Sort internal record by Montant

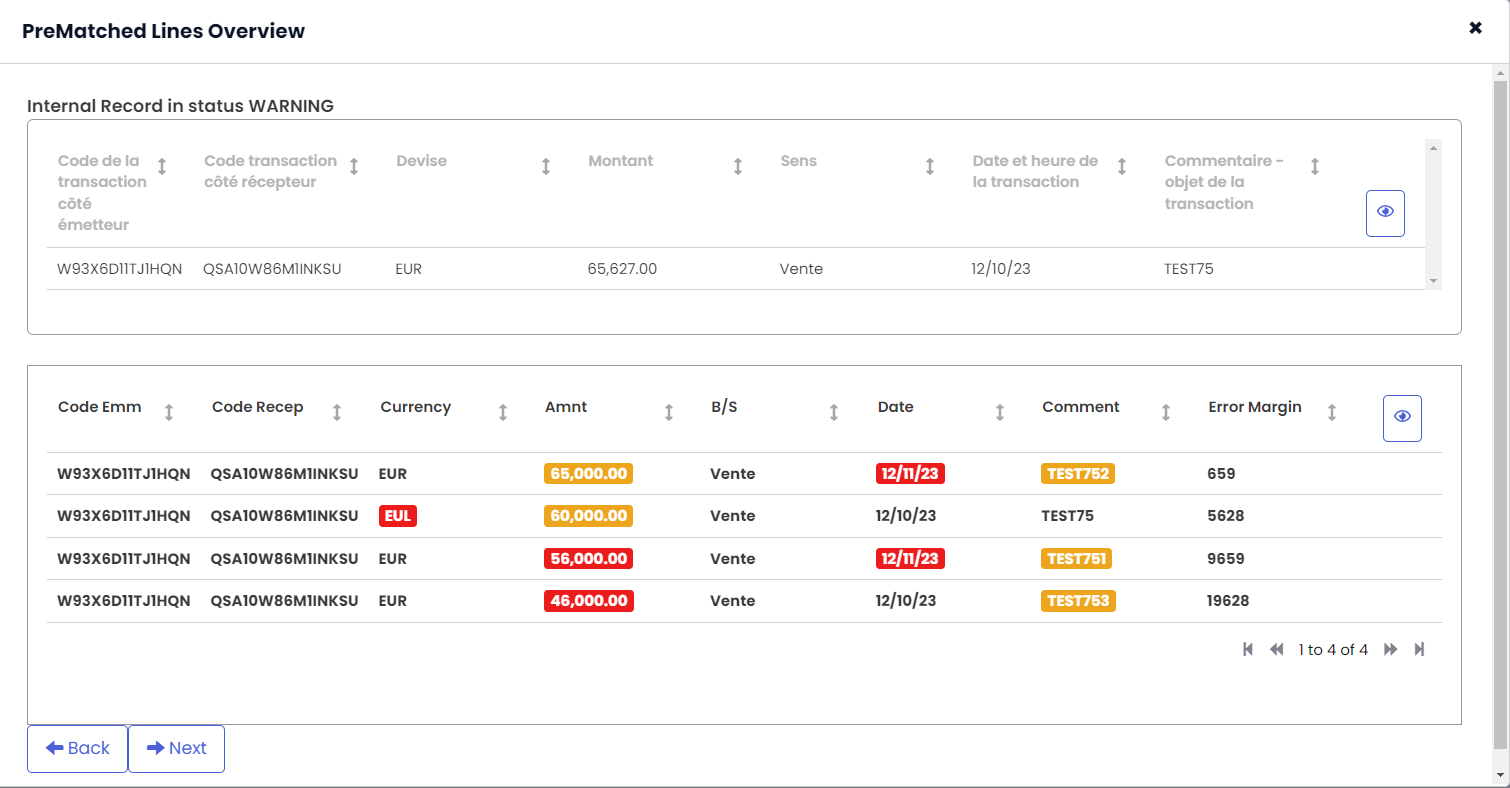point(738,166)
